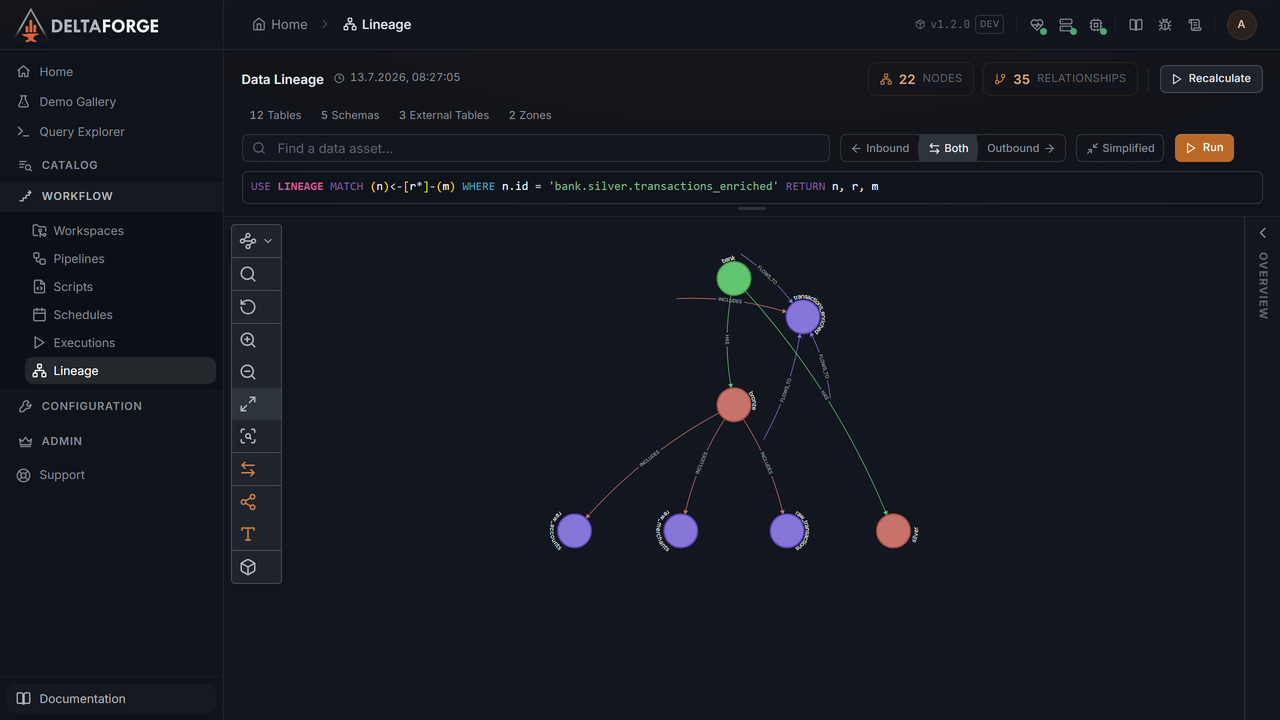Click the search icon in graph toolbar
This screenshot has height=720, width=1280.
[248, 274]
